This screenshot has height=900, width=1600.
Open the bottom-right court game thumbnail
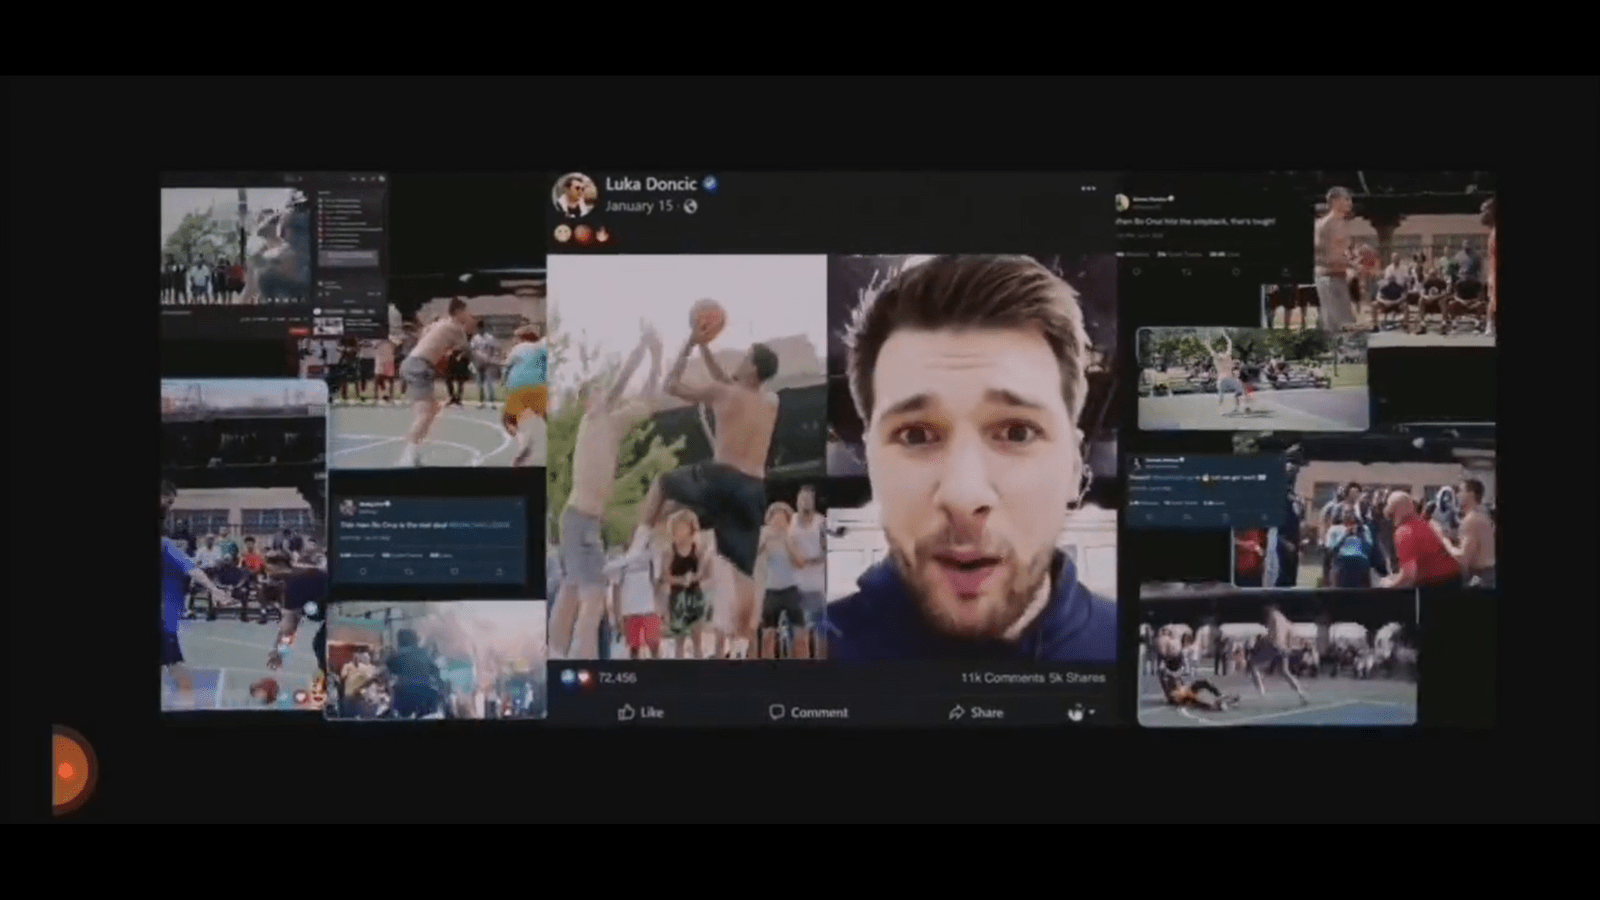pyautogui.click(x=1276, y=660)
